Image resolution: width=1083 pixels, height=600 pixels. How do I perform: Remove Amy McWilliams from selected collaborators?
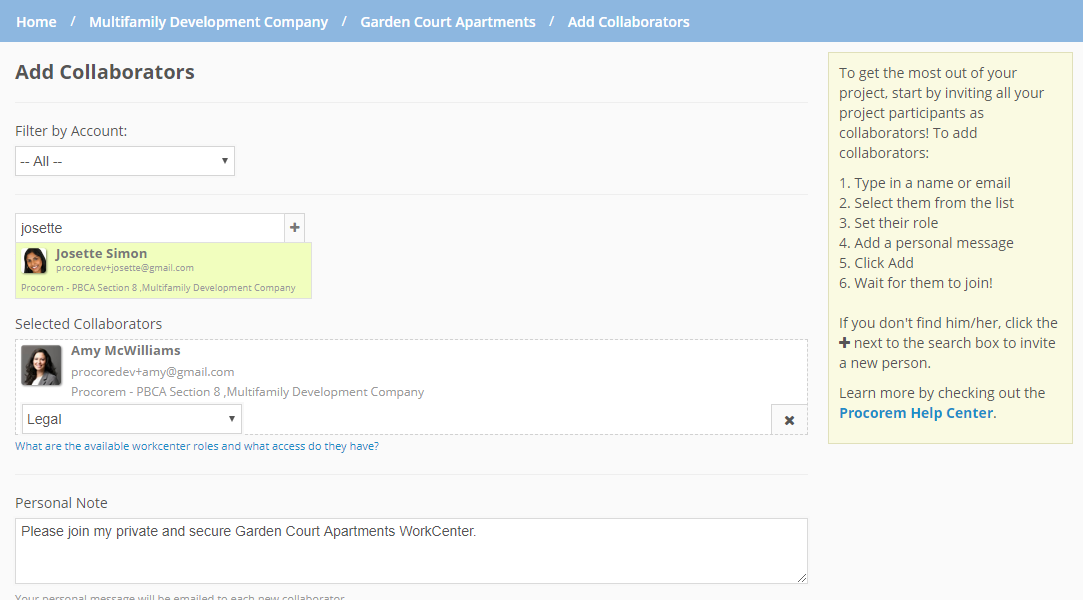click(788, 420)
